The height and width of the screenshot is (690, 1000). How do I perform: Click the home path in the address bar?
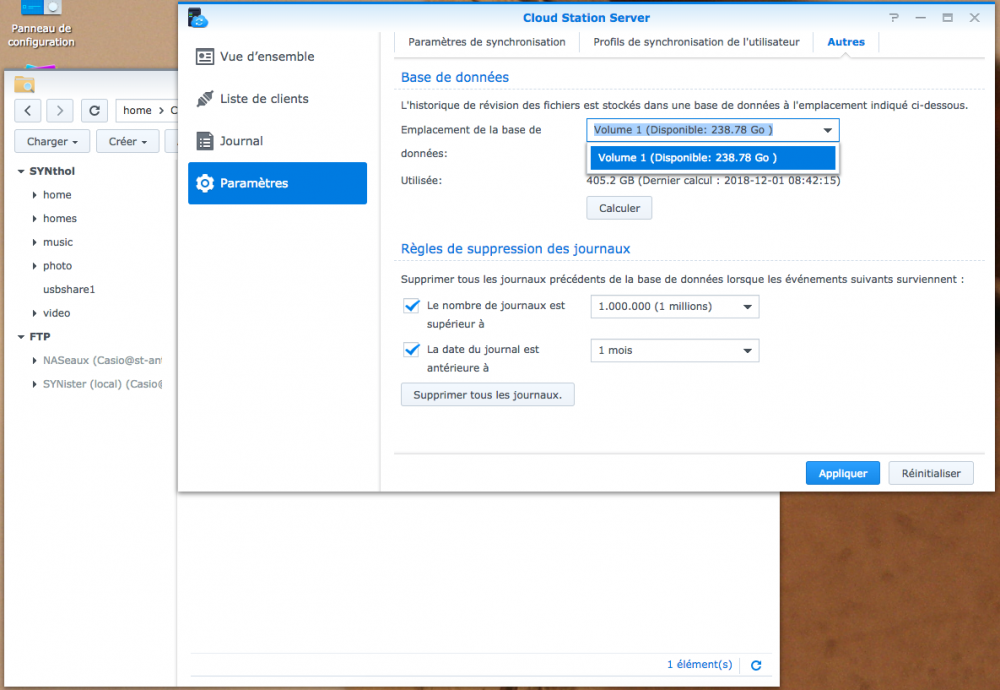pos(137,110)
